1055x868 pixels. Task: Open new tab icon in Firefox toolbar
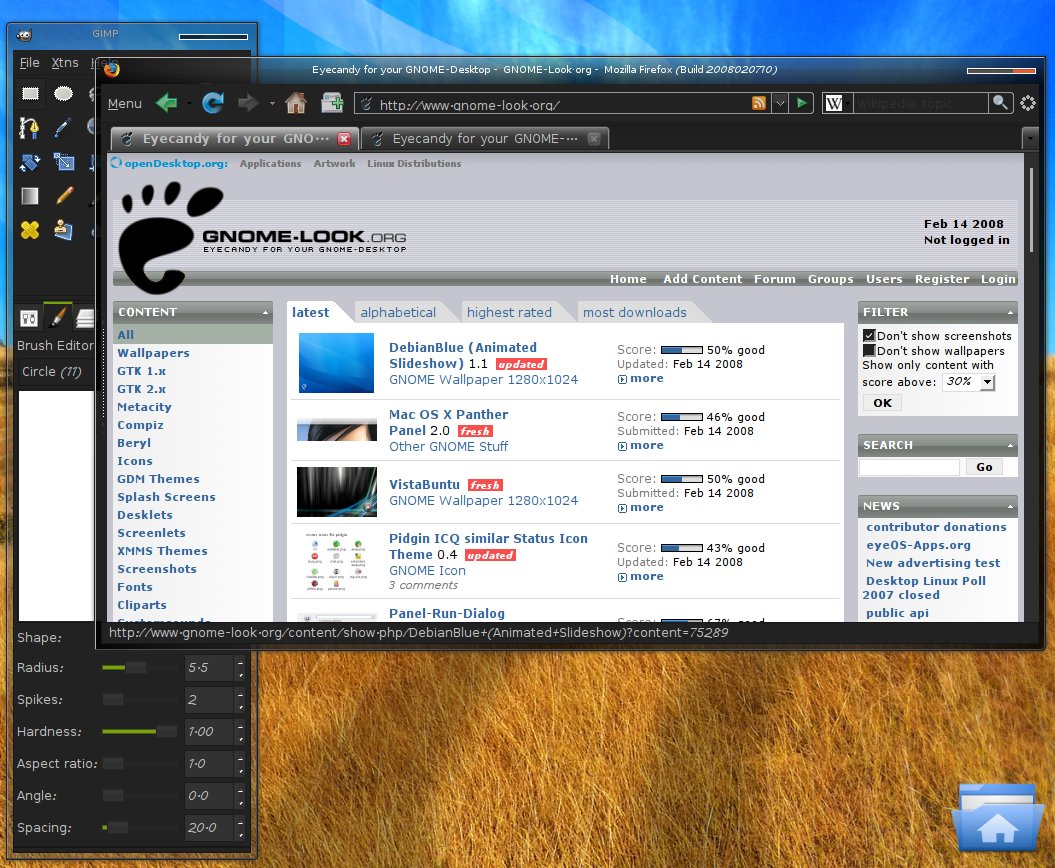332,103
